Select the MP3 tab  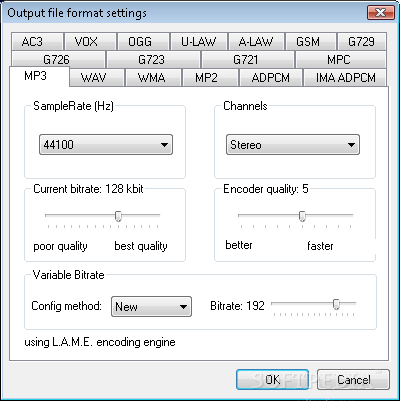point(39,76)
